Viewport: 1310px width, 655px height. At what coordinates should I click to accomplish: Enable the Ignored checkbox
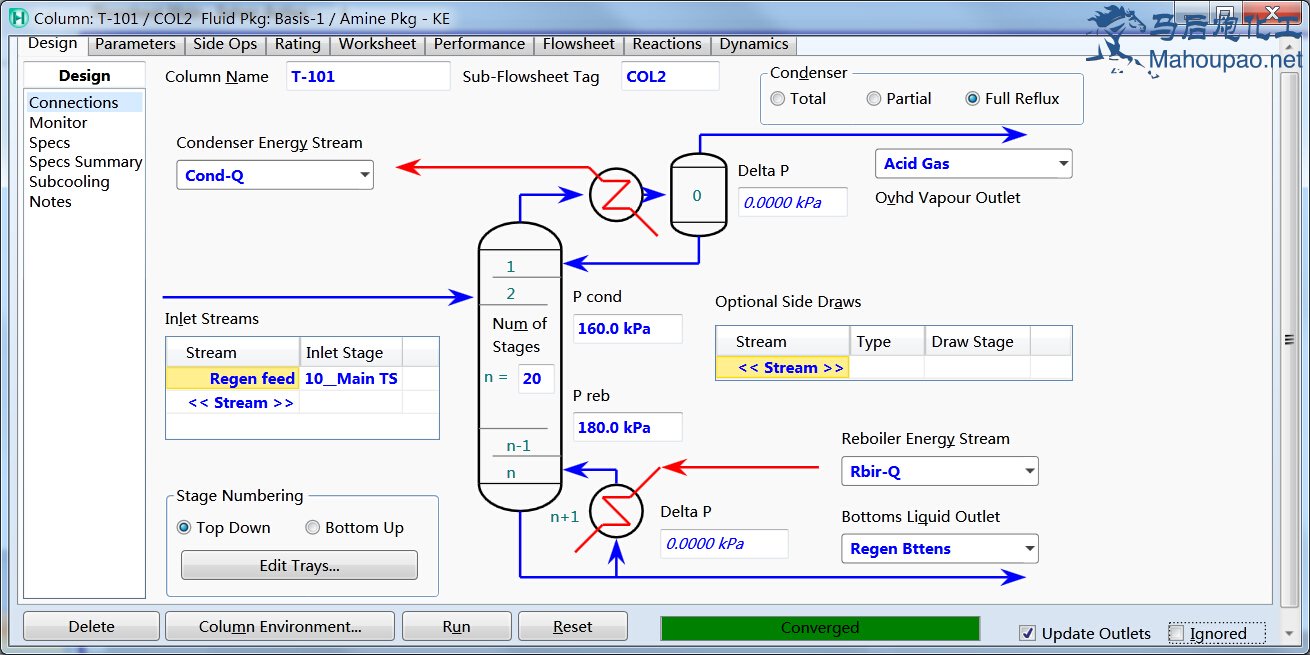pos(1177,633)
